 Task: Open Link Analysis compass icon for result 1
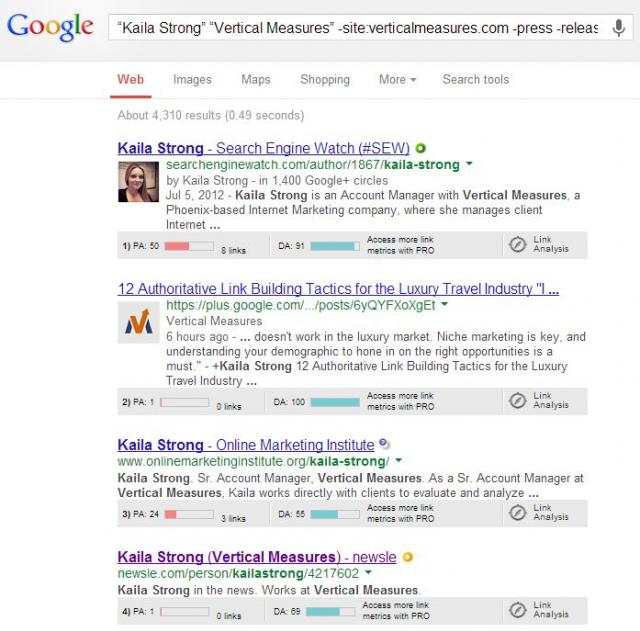(518, 244)
